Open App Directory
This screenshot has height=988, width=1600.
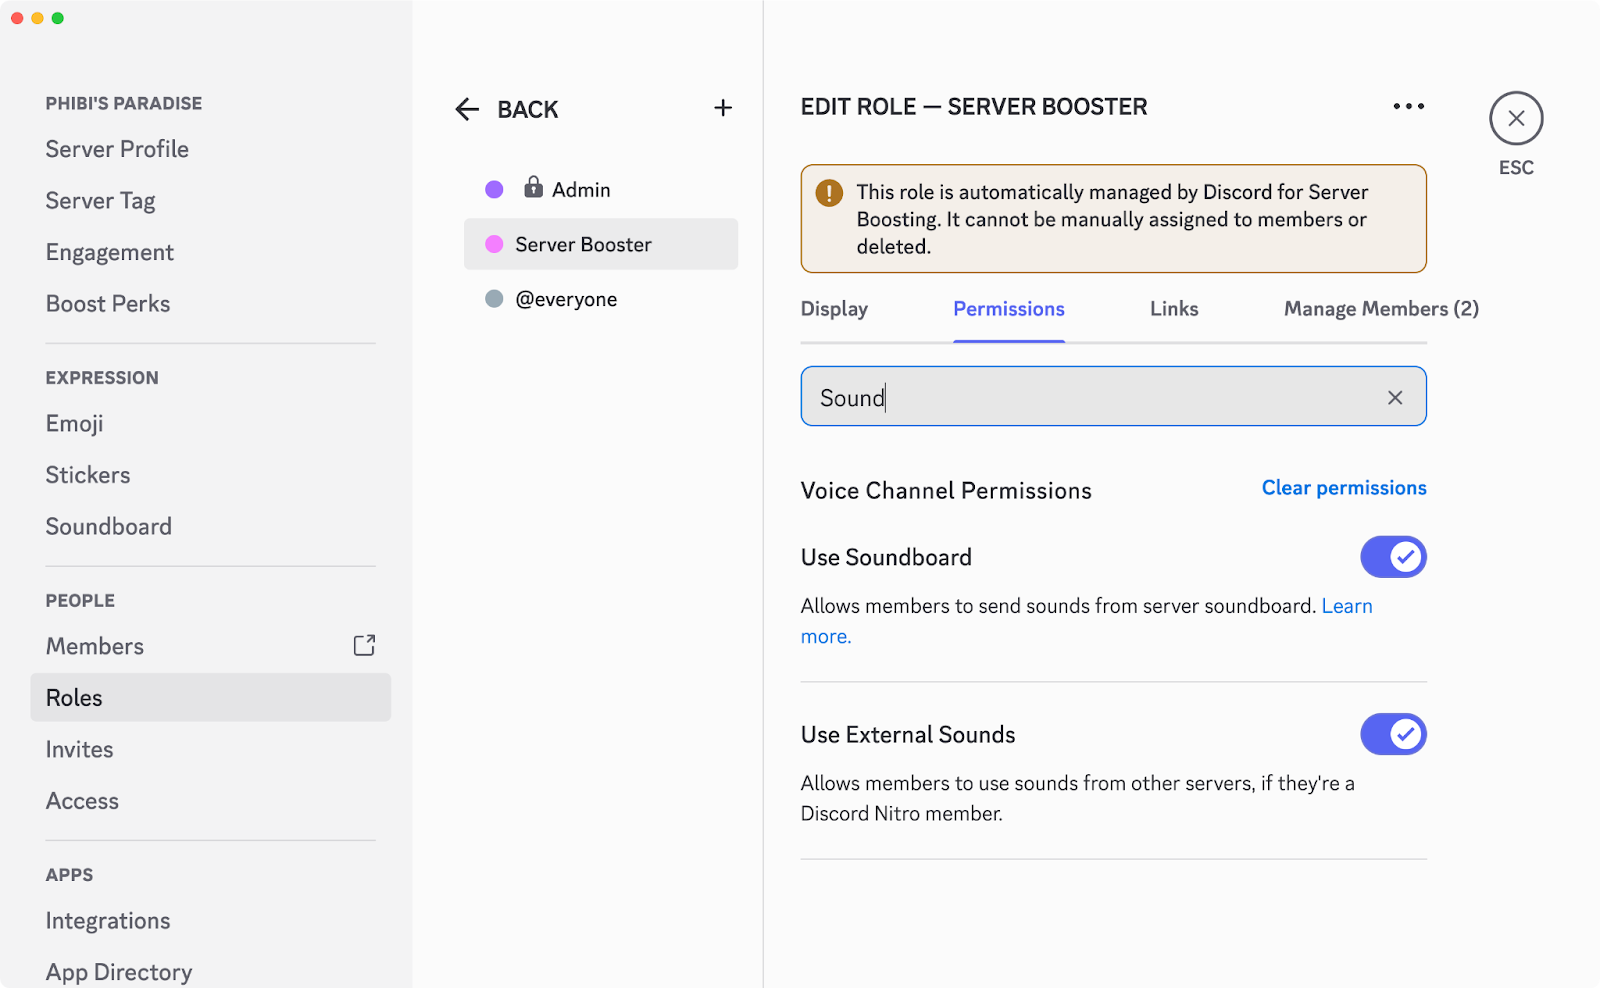click(x=119, y=972)
